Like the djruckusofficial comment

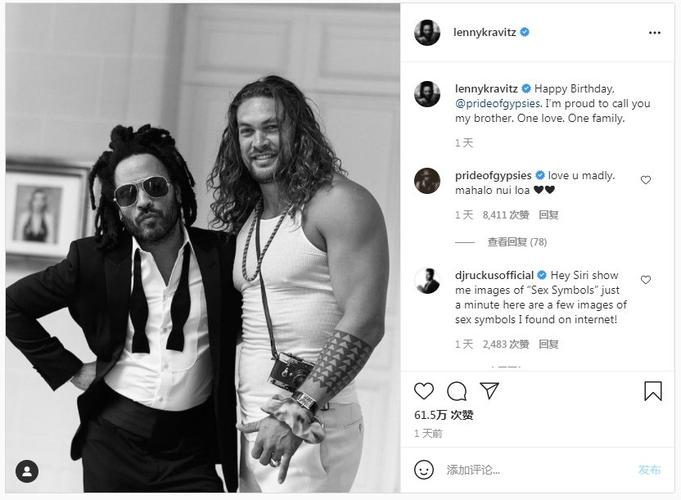pos(646,280)
